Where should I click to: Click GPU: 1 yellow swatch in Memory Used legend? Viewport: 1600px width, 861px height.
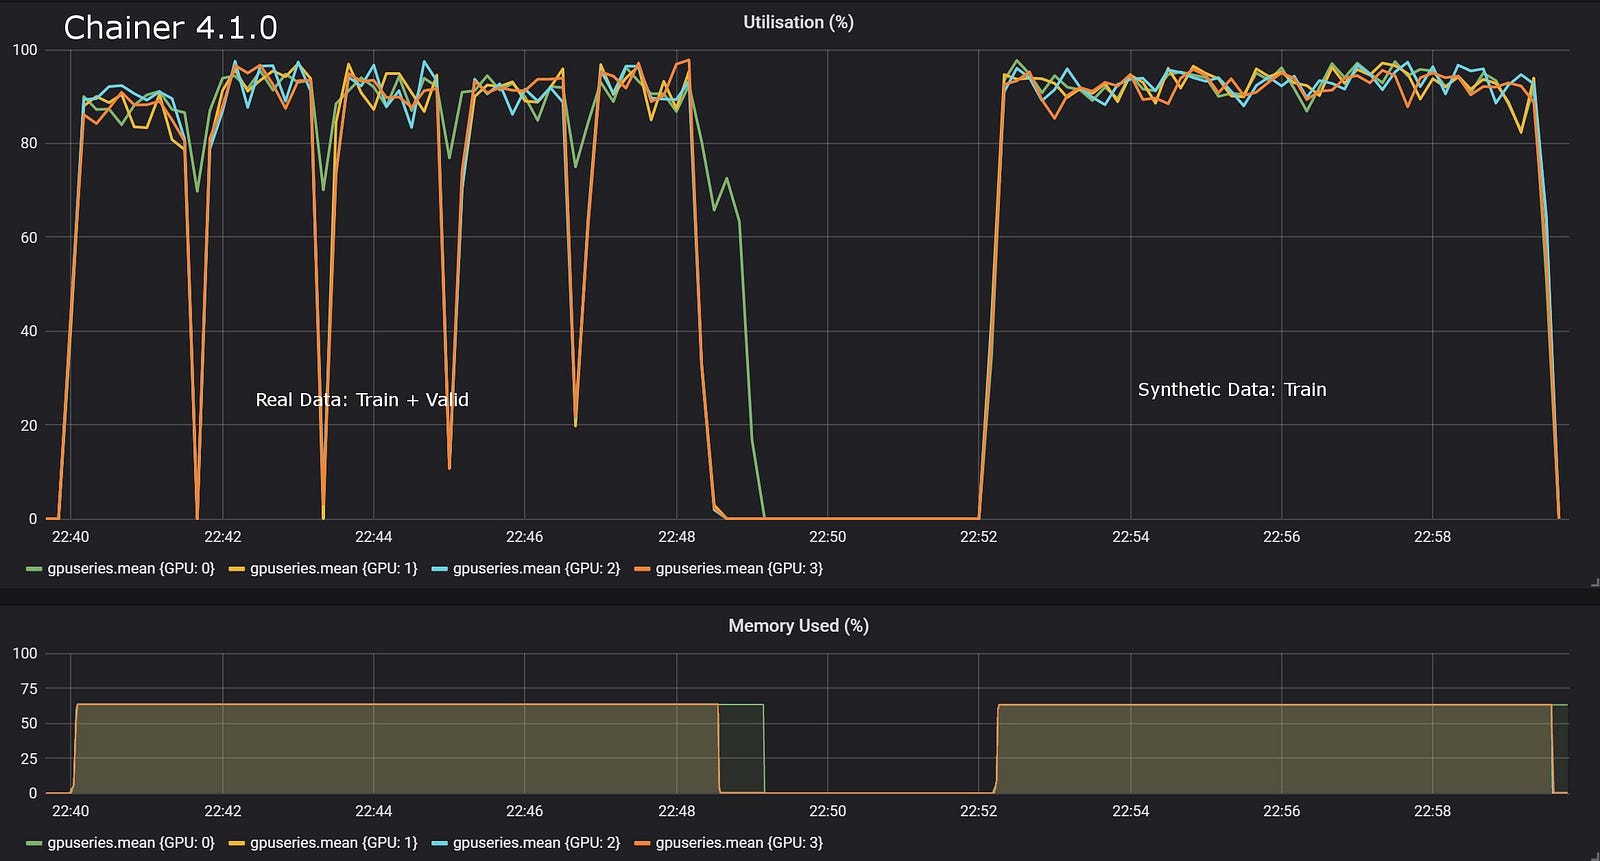pos(237,843)
